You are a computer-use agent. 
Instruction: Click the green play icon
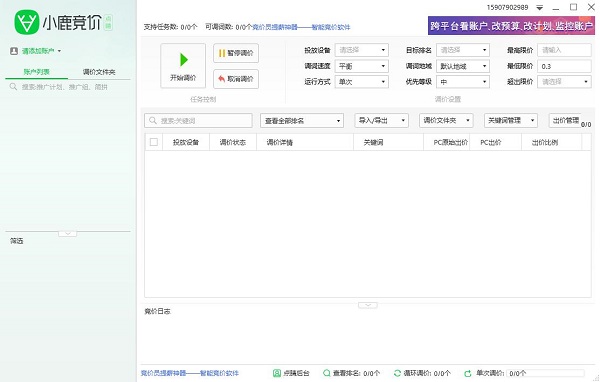pos(184,59)
